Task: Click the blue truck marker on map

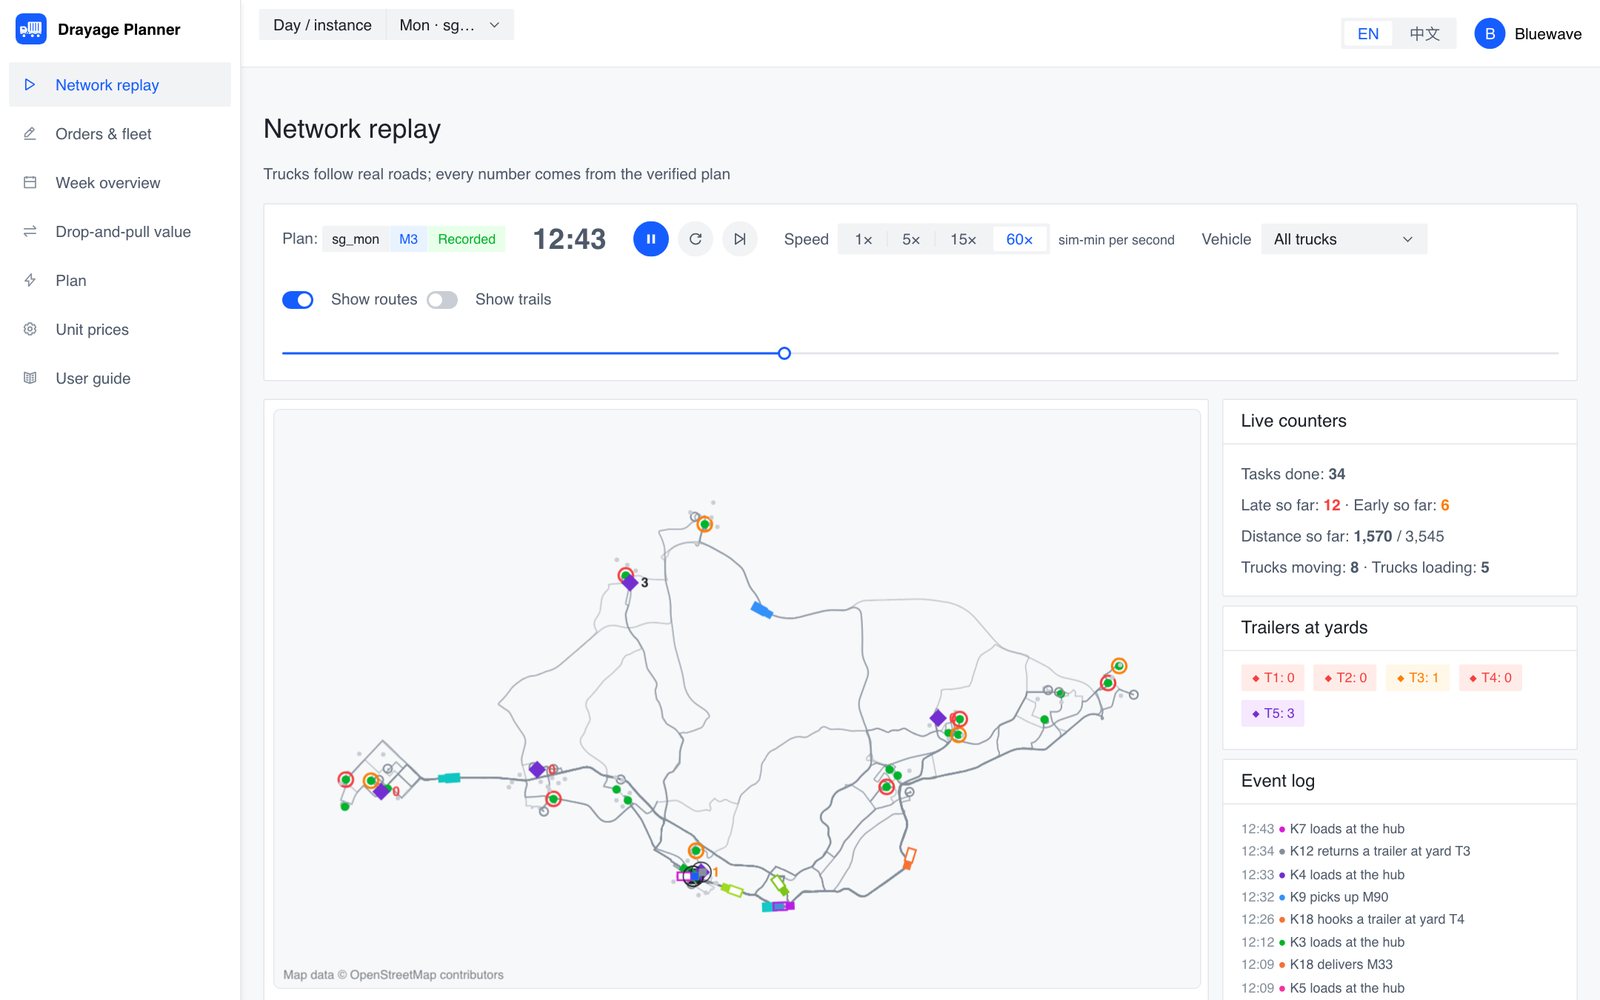Action: coord(762,610)
